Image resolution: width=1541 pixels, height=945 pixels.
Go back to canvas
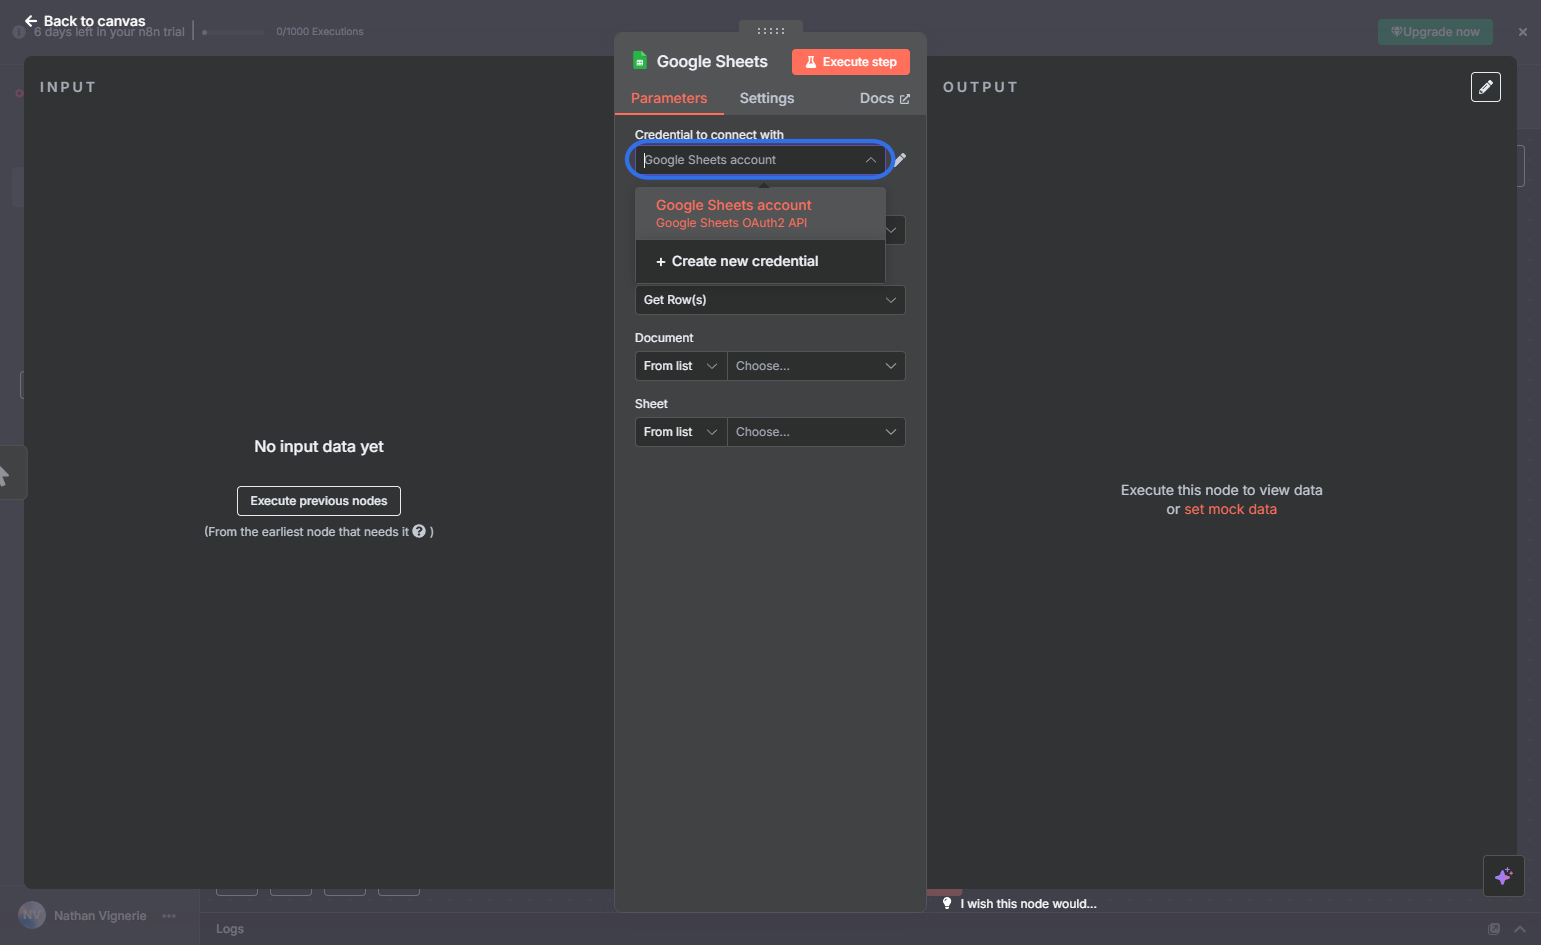(x=85, y=21)
